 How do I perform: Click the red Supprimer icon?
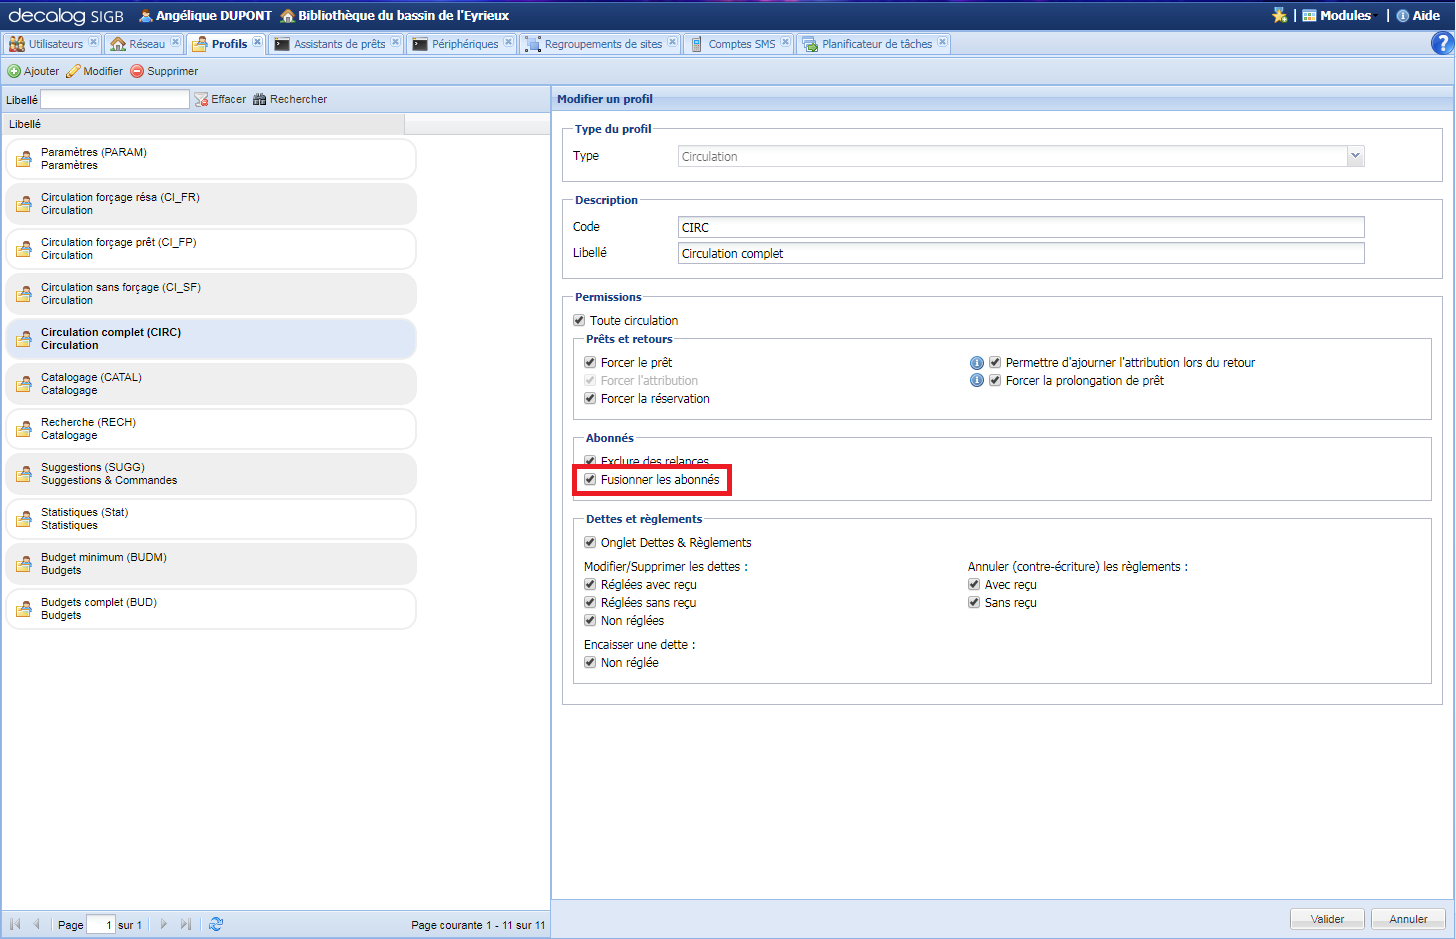tap(137, 71)
